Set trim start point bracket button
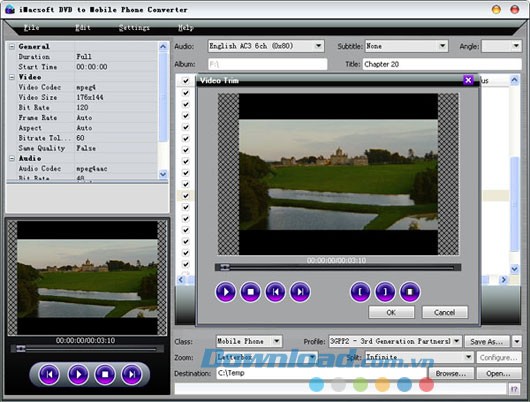This screenshot has width=530, height=402. (x=360, y=291)
